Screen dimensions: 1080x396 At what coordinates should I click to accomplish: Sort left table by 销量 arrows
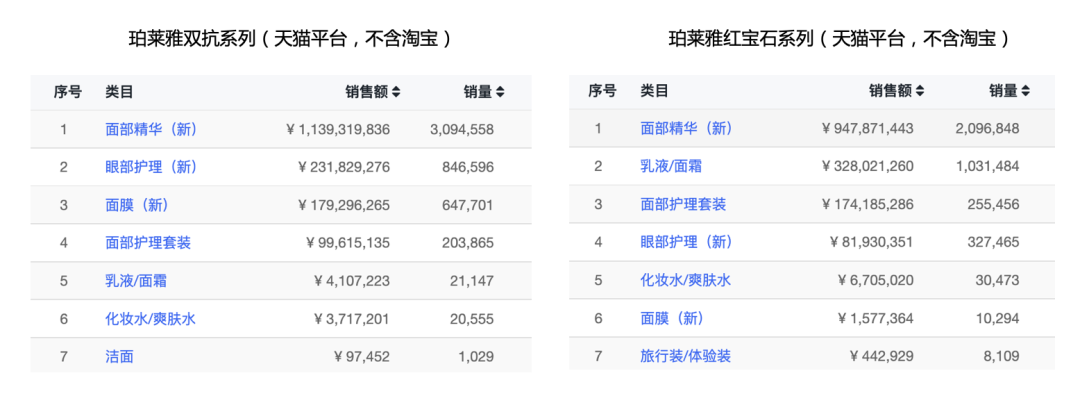click(x=500, y=92)
